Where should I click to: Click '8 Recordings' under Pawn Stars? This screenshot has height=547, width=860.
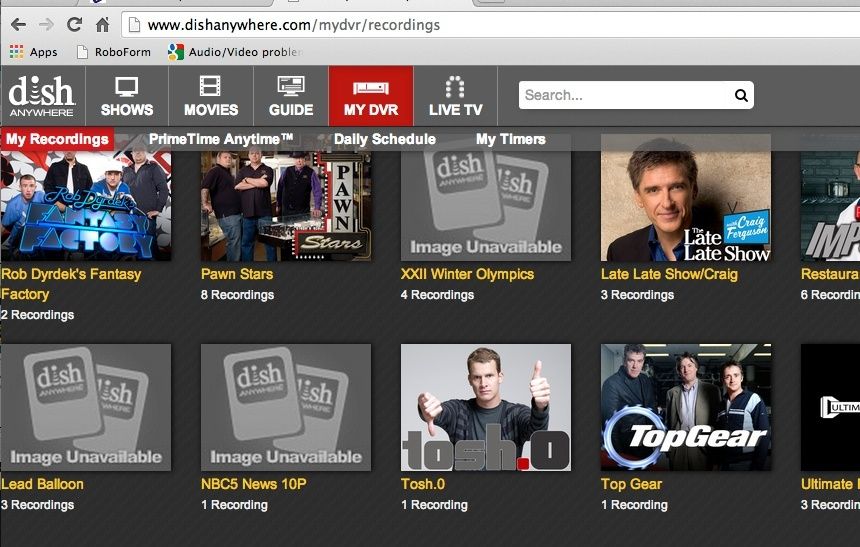tap(237, 295)
